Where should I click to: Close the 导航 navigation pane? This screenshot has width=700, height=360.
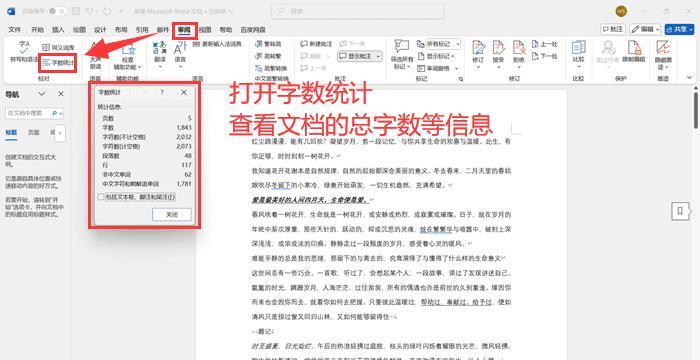click(x=61, y=94)
